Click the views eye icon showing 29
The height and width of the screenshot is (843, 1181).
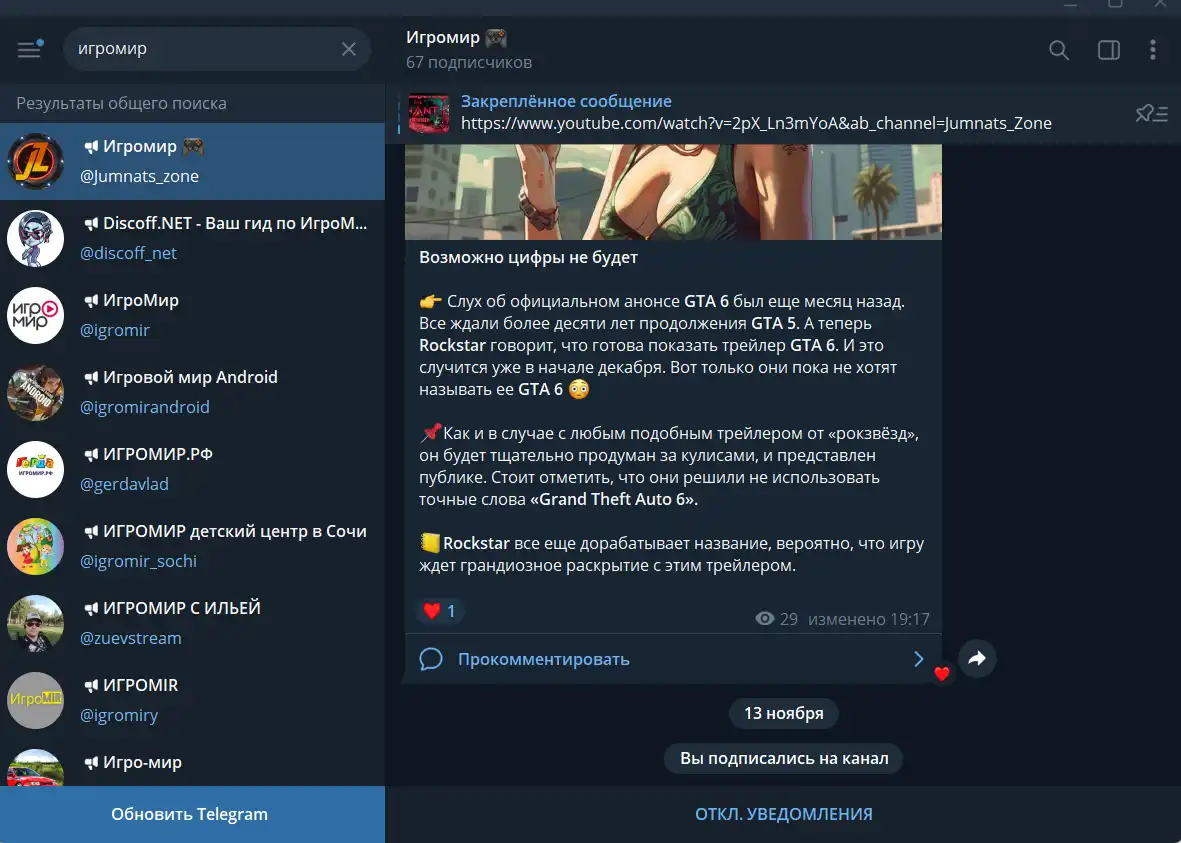point(764,619)
